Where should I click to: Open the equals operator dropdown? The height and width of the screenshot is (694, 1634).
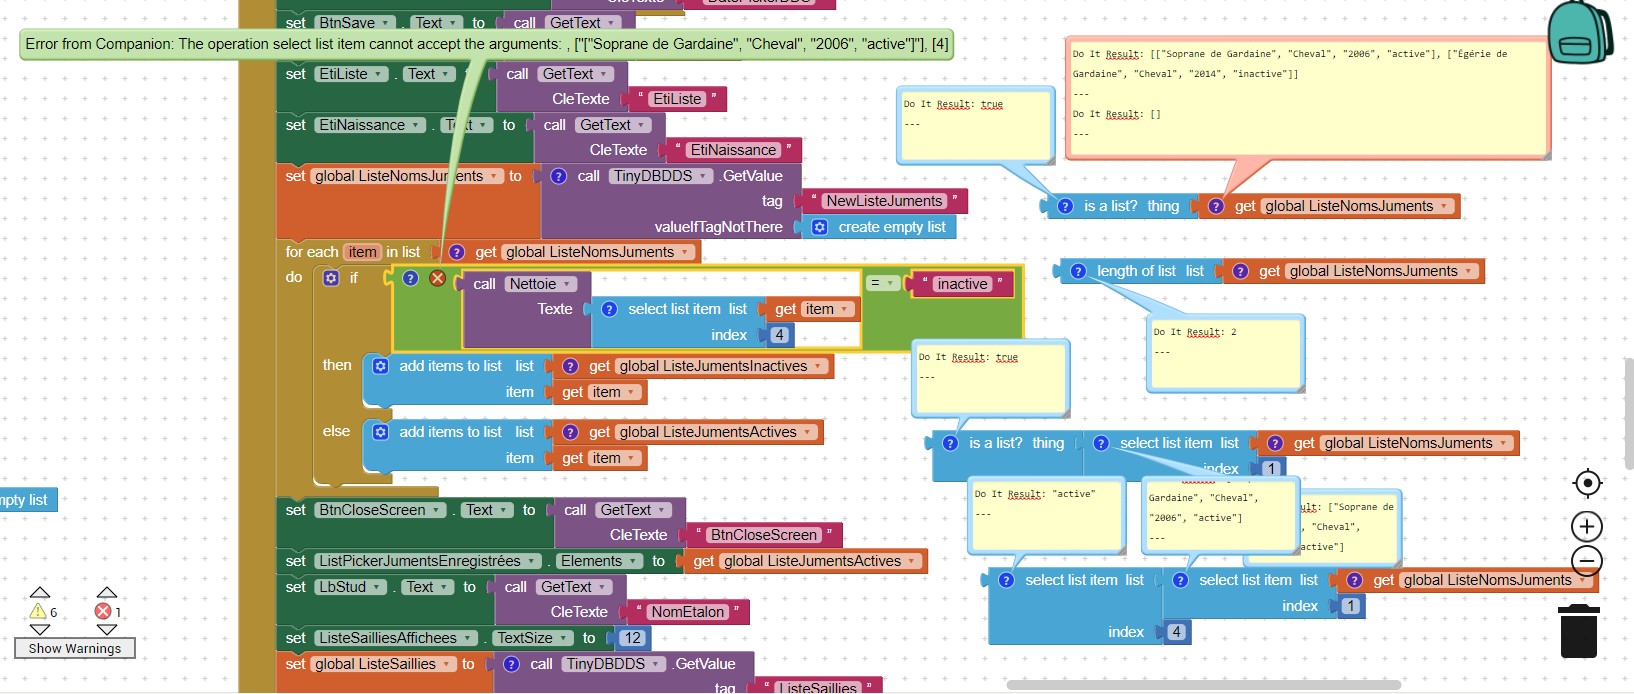pos(881,284)
